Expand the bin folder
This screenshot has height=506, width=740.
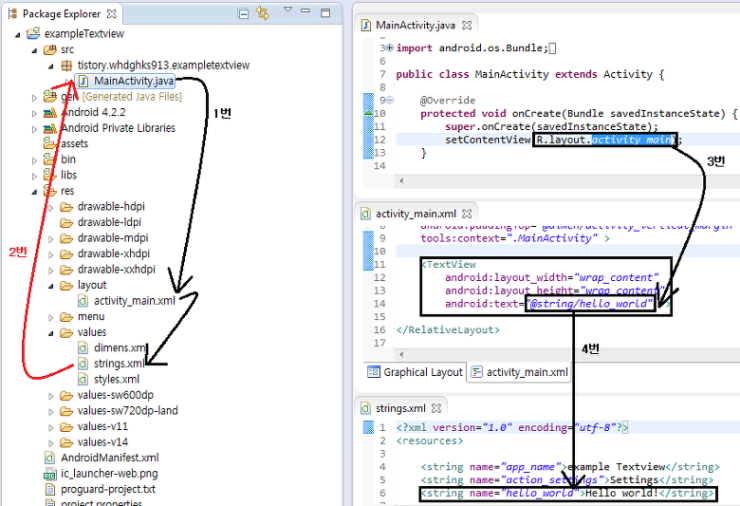[34, 160]
